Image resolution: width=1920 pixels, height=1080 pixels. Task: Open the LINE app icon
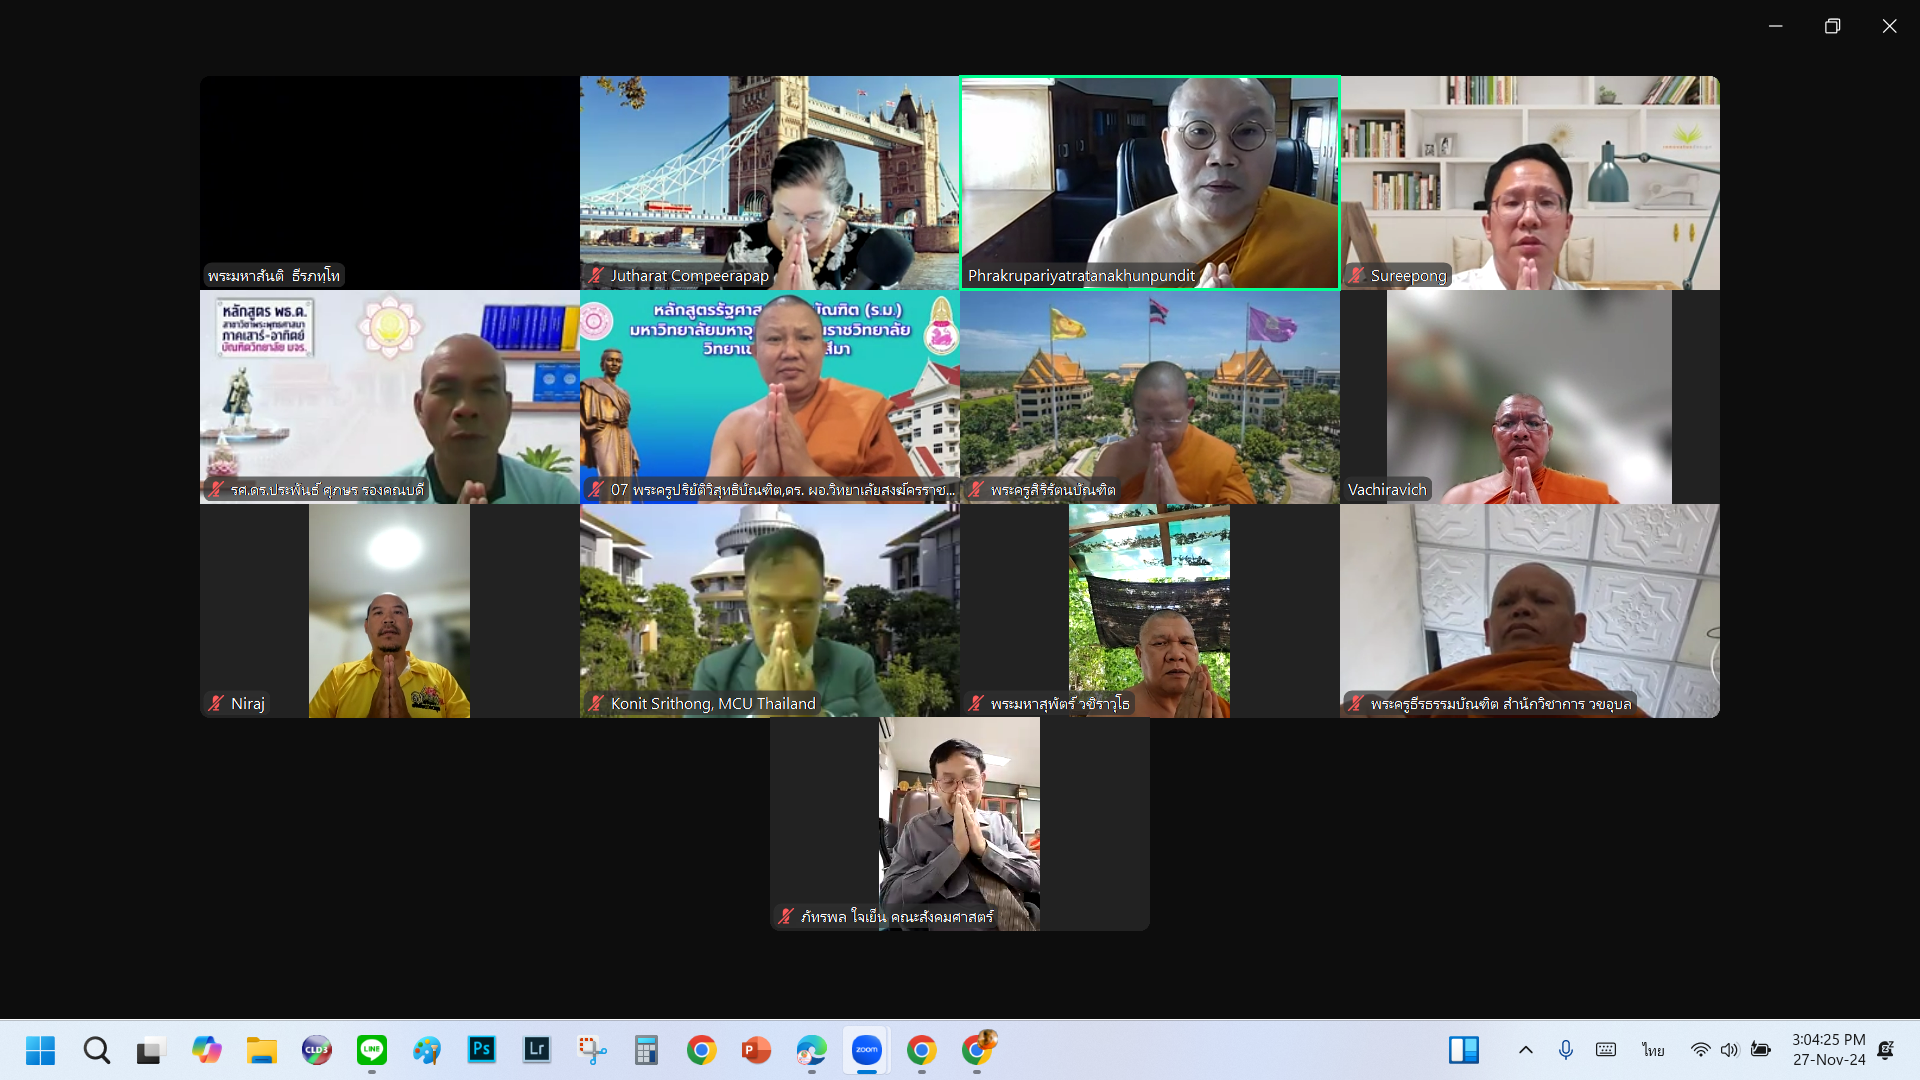pos(372,1050)
